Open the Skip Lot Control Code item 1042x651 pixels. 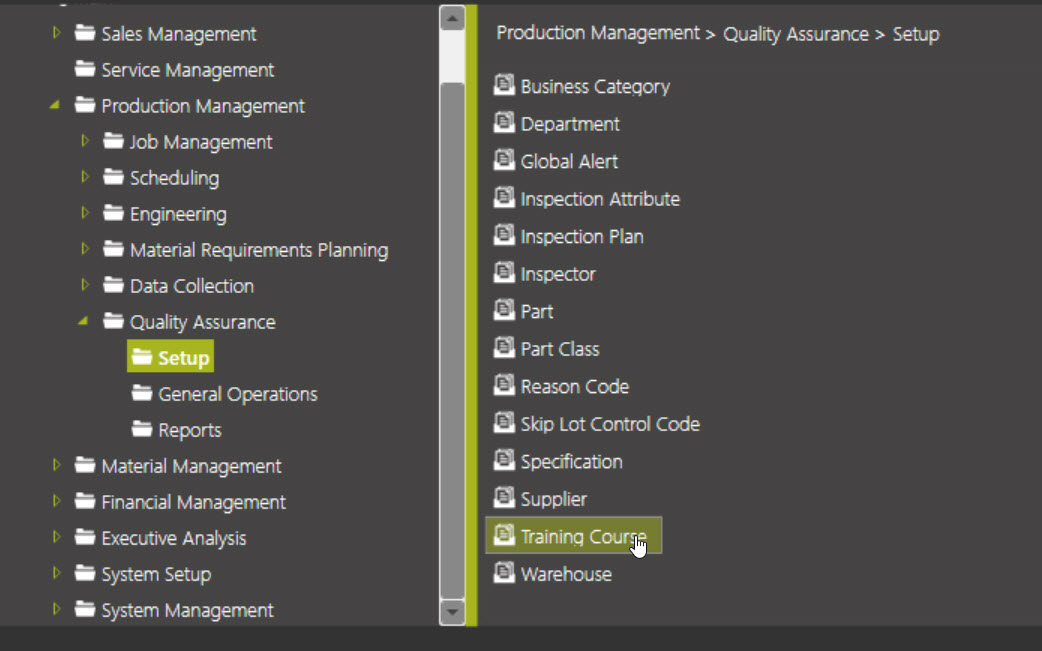point(609,424)
